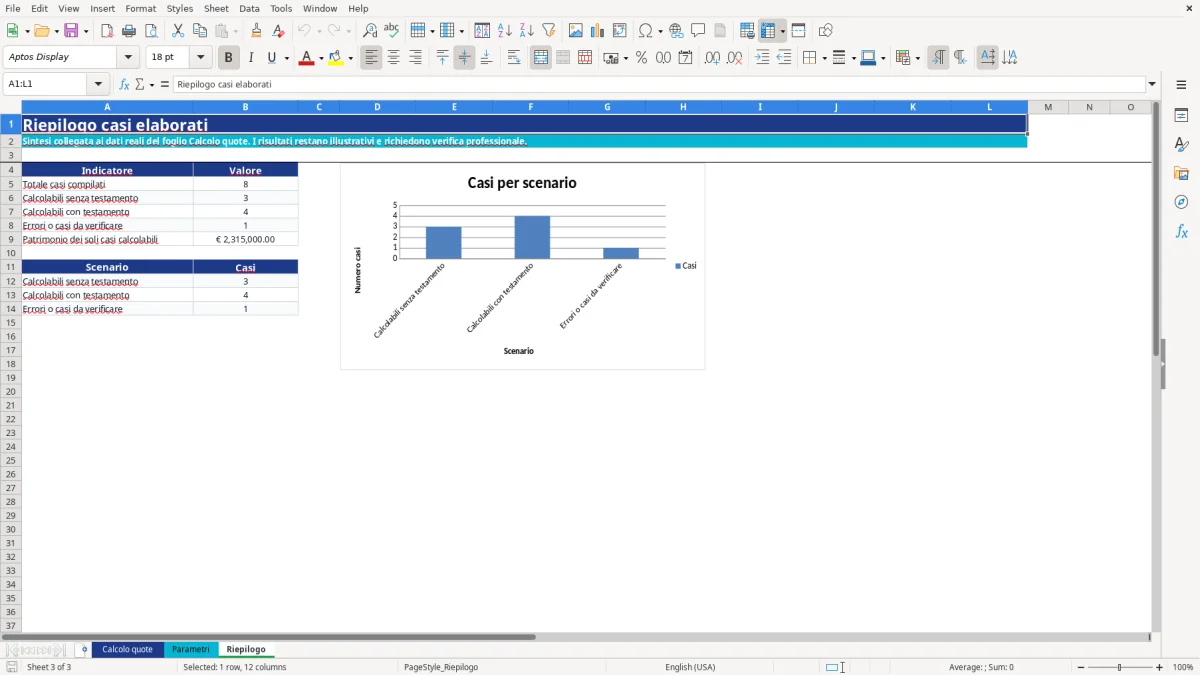Screen dimensions: 1200x675
Task: Insert a chart
Action: coord(598,31)
